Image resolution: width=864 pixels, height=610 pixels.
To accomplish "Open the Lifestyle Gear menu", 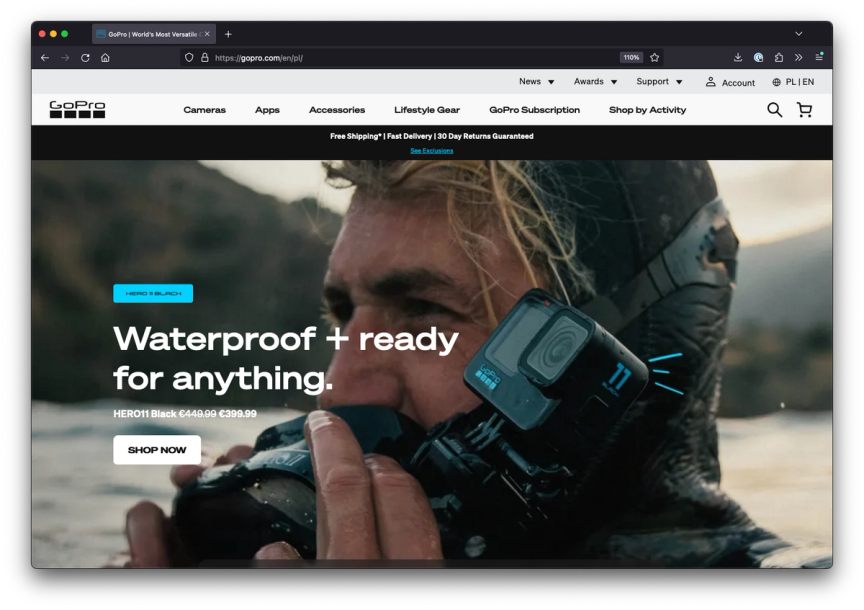I will (427, 110).
